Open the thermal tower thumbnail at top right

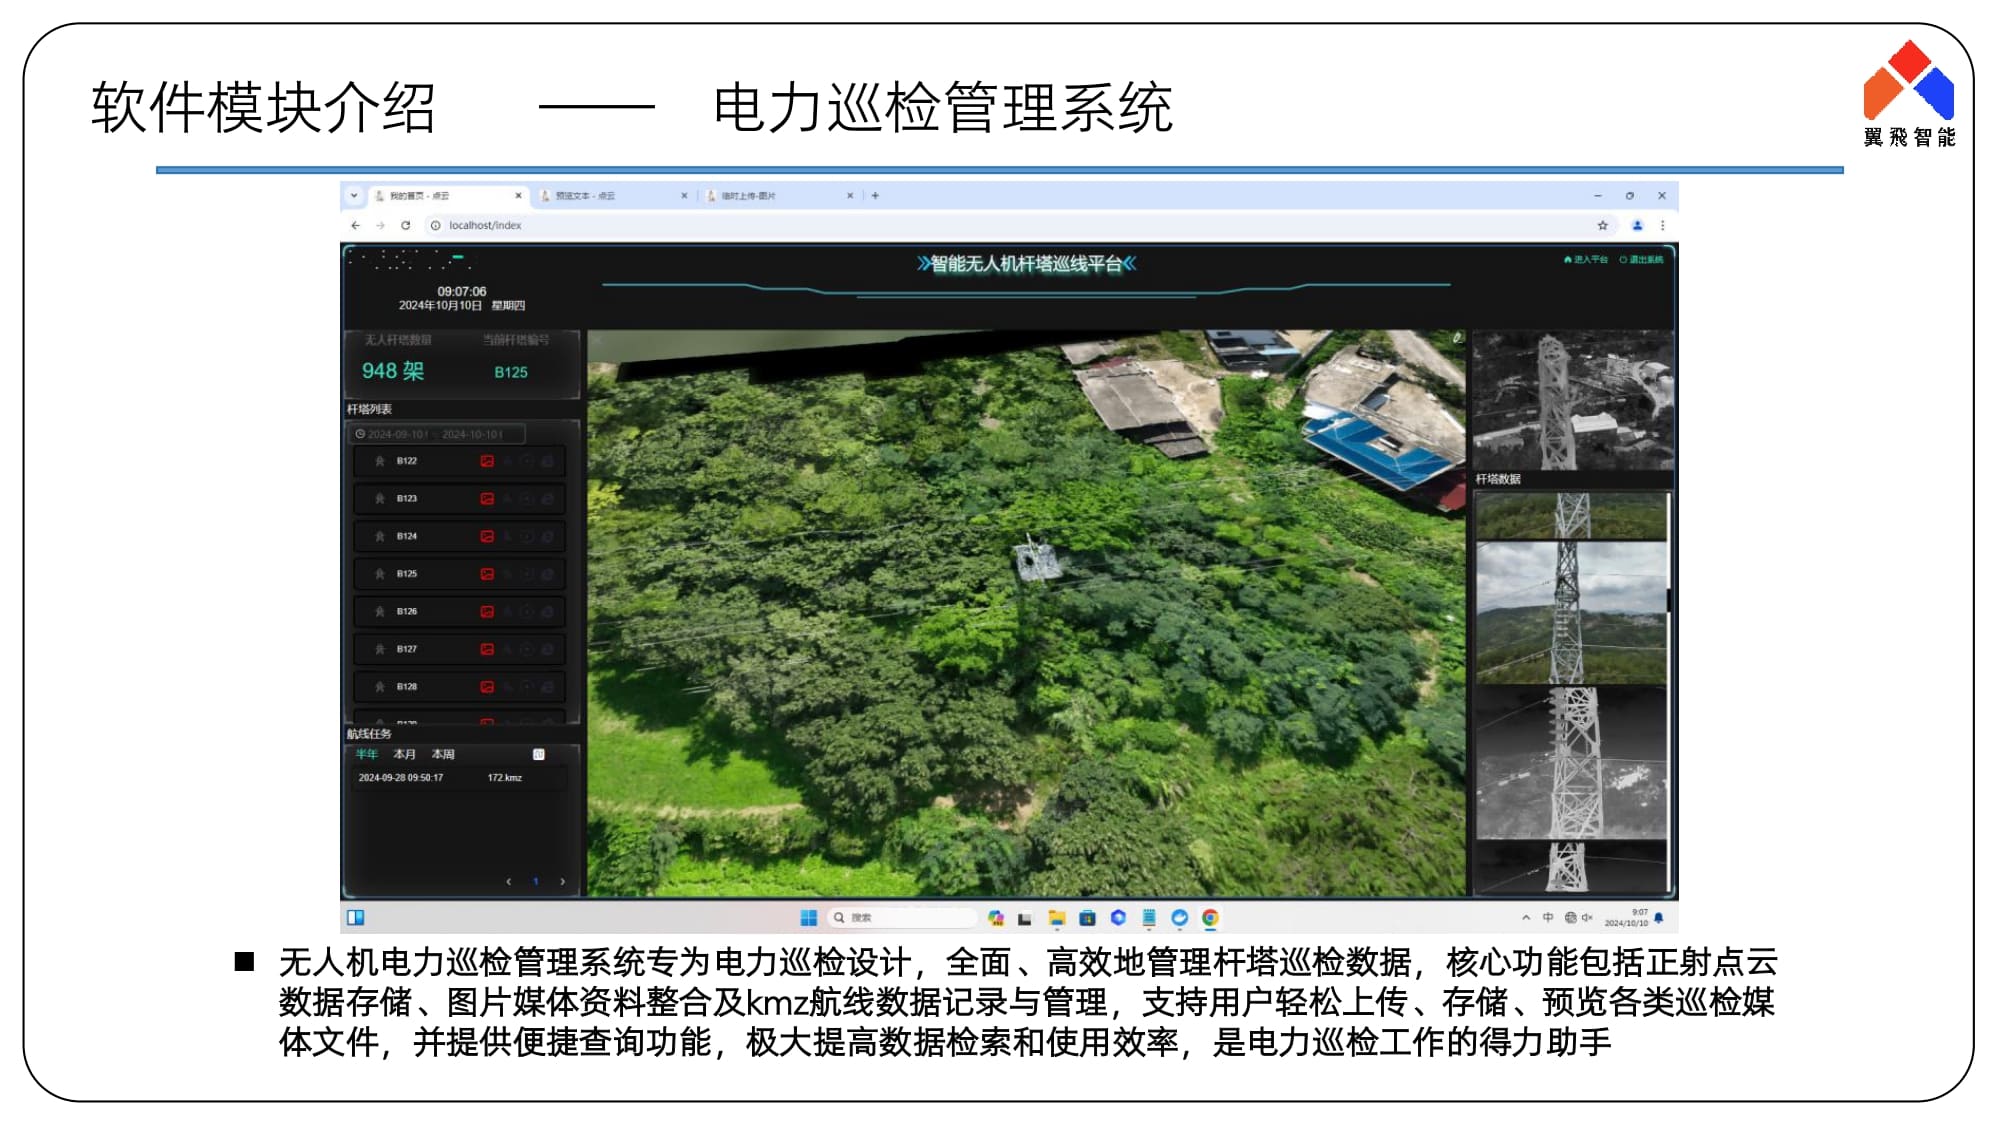(1571, 400)
